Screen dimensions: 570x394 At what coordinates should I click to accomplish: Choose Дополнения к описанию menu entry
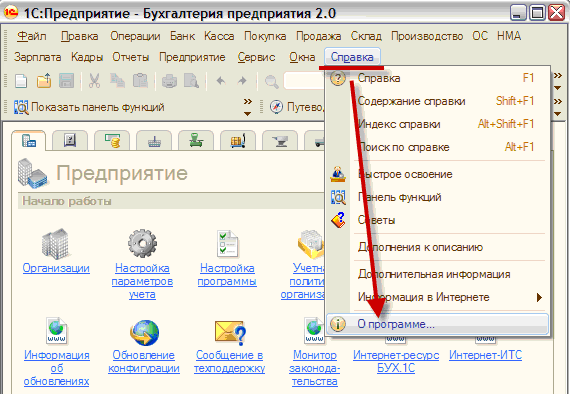coord(437,247)
